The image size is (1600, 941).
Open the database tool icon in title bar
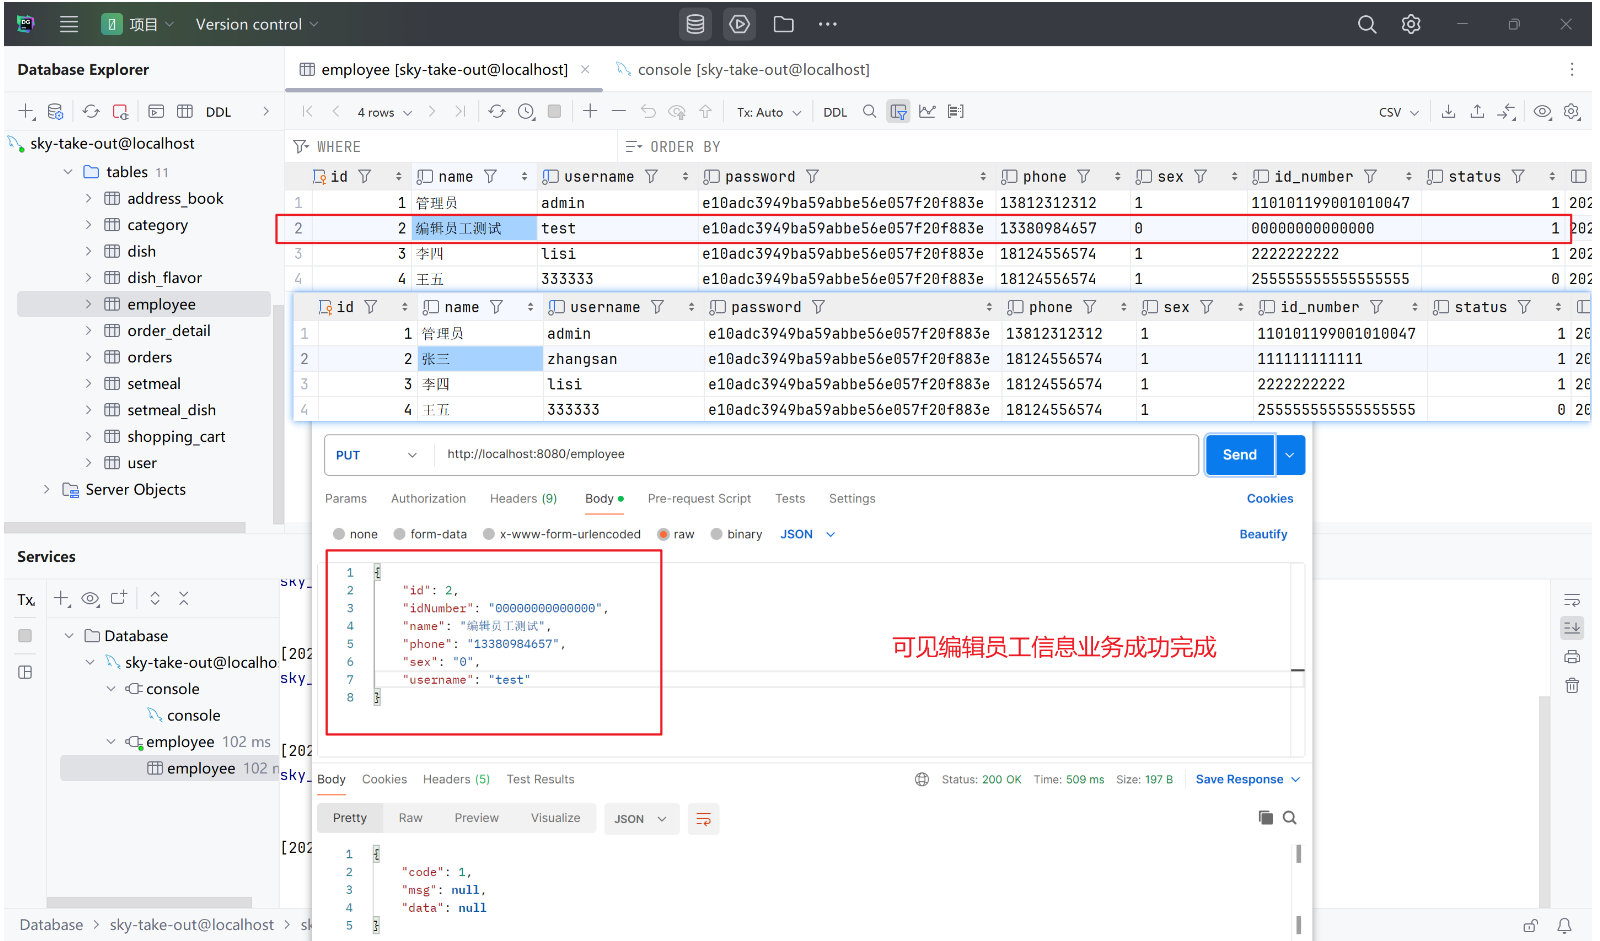click(x=695, y=24)
